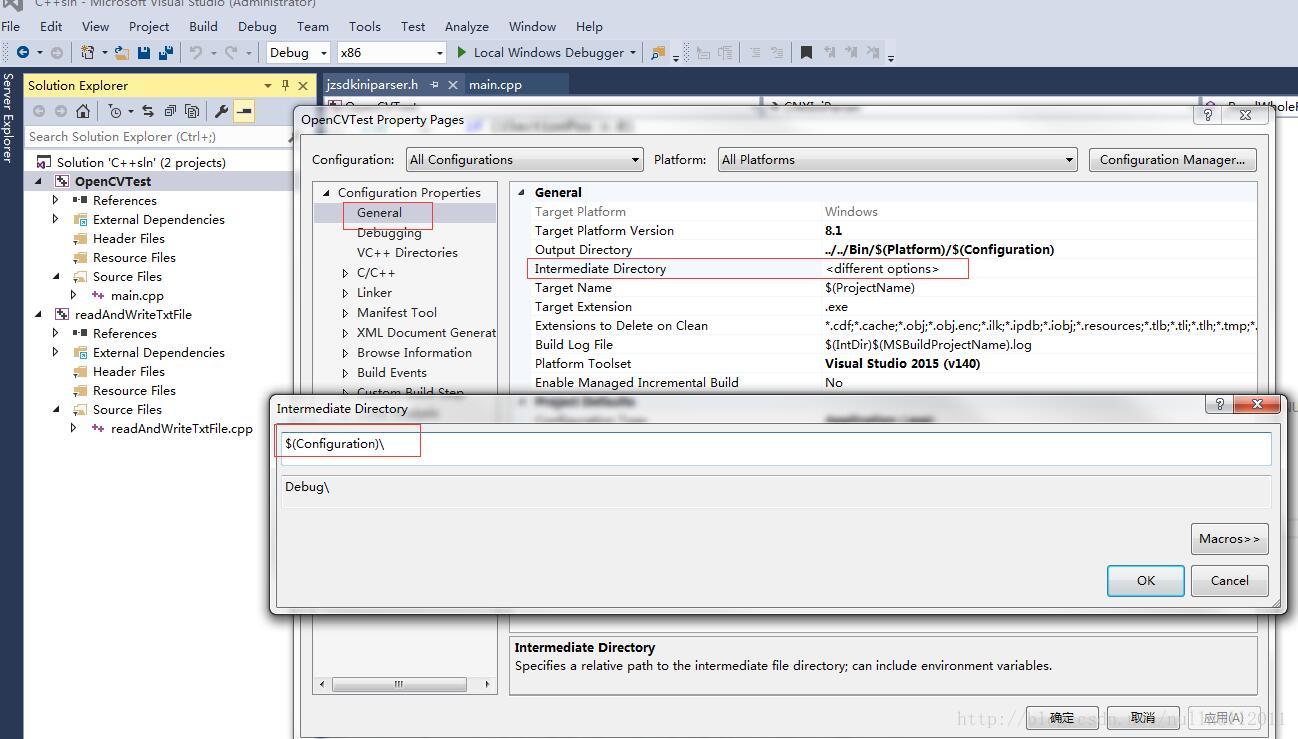Click Show All Files icon
Screen dimensions: 1298x739
click(x=192, y=111)
